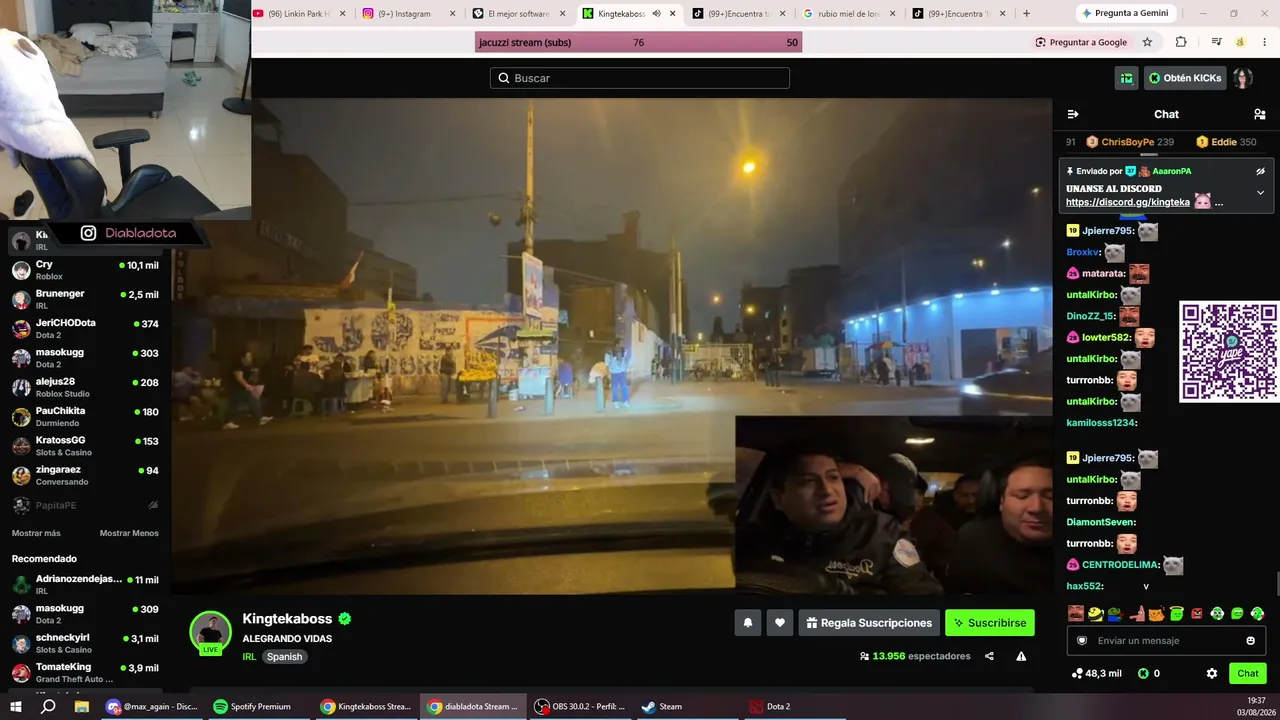Open chat settings gear icon
Screen dimensions: 1280x720
1212,673
